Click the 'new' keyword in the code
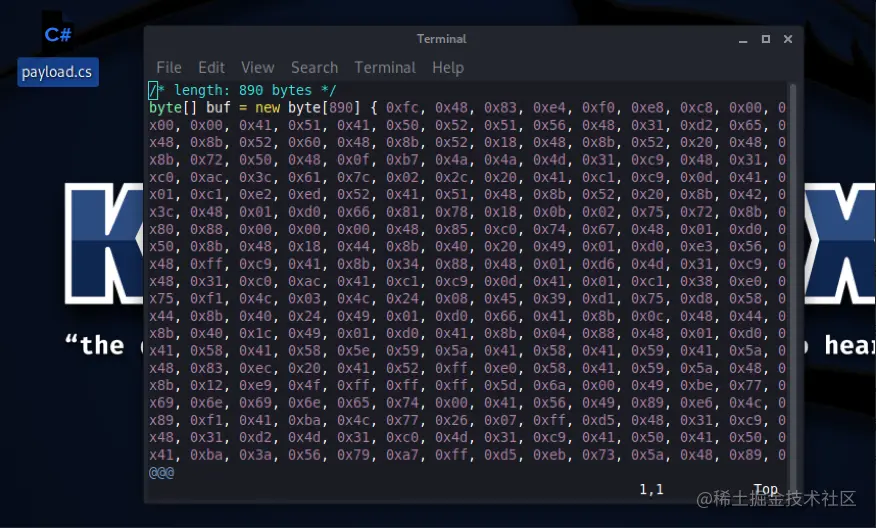The image size is (876, 528). point(268,107)
